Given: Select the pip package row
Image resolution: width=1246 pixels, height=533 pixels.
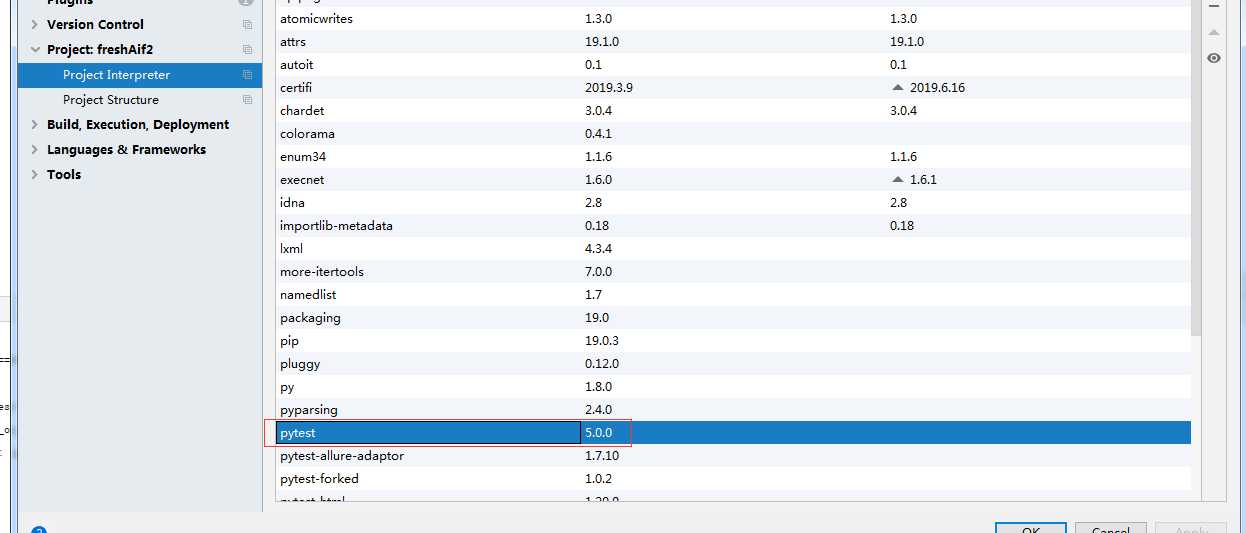Looking at the screenshot, I should click(733, 340).
